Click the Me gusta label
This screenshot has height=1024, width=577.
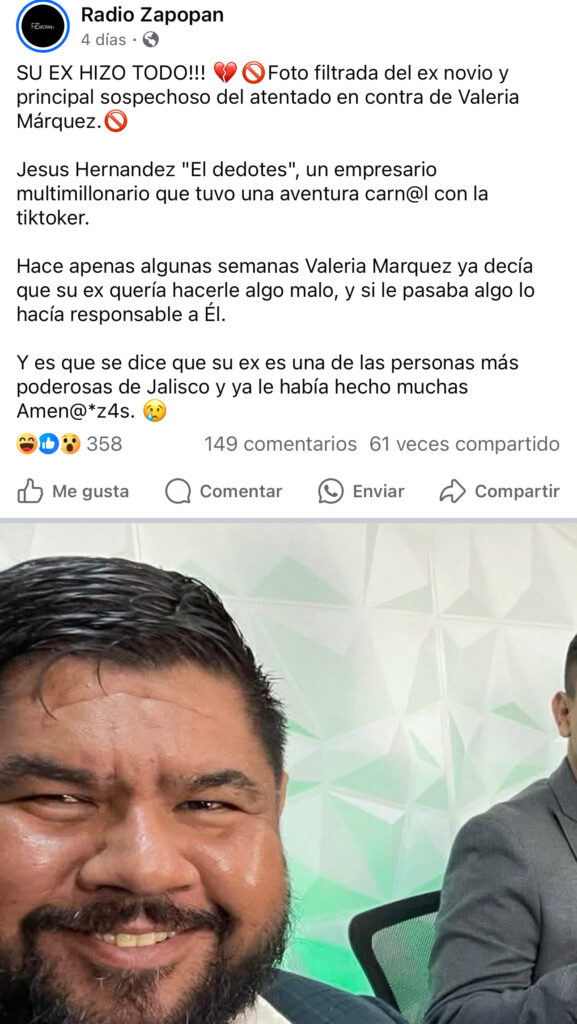[x=90, y=492]
